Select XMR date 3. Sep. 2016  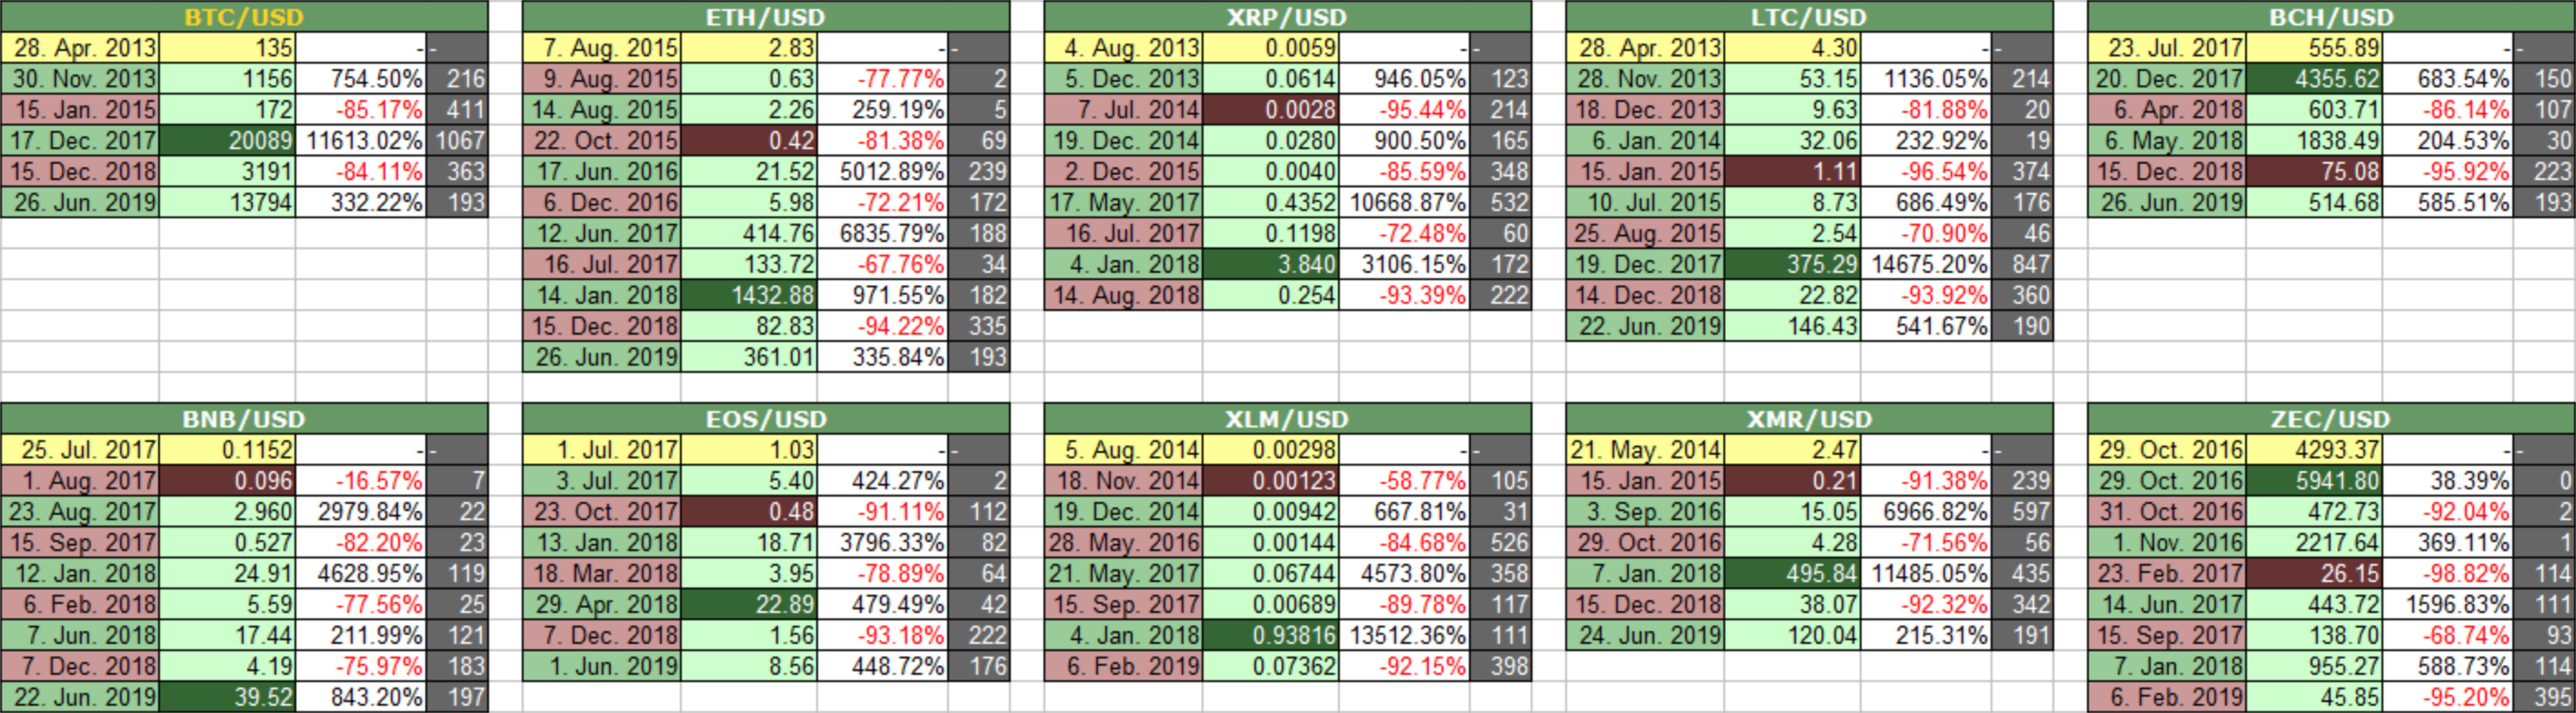1646,512
